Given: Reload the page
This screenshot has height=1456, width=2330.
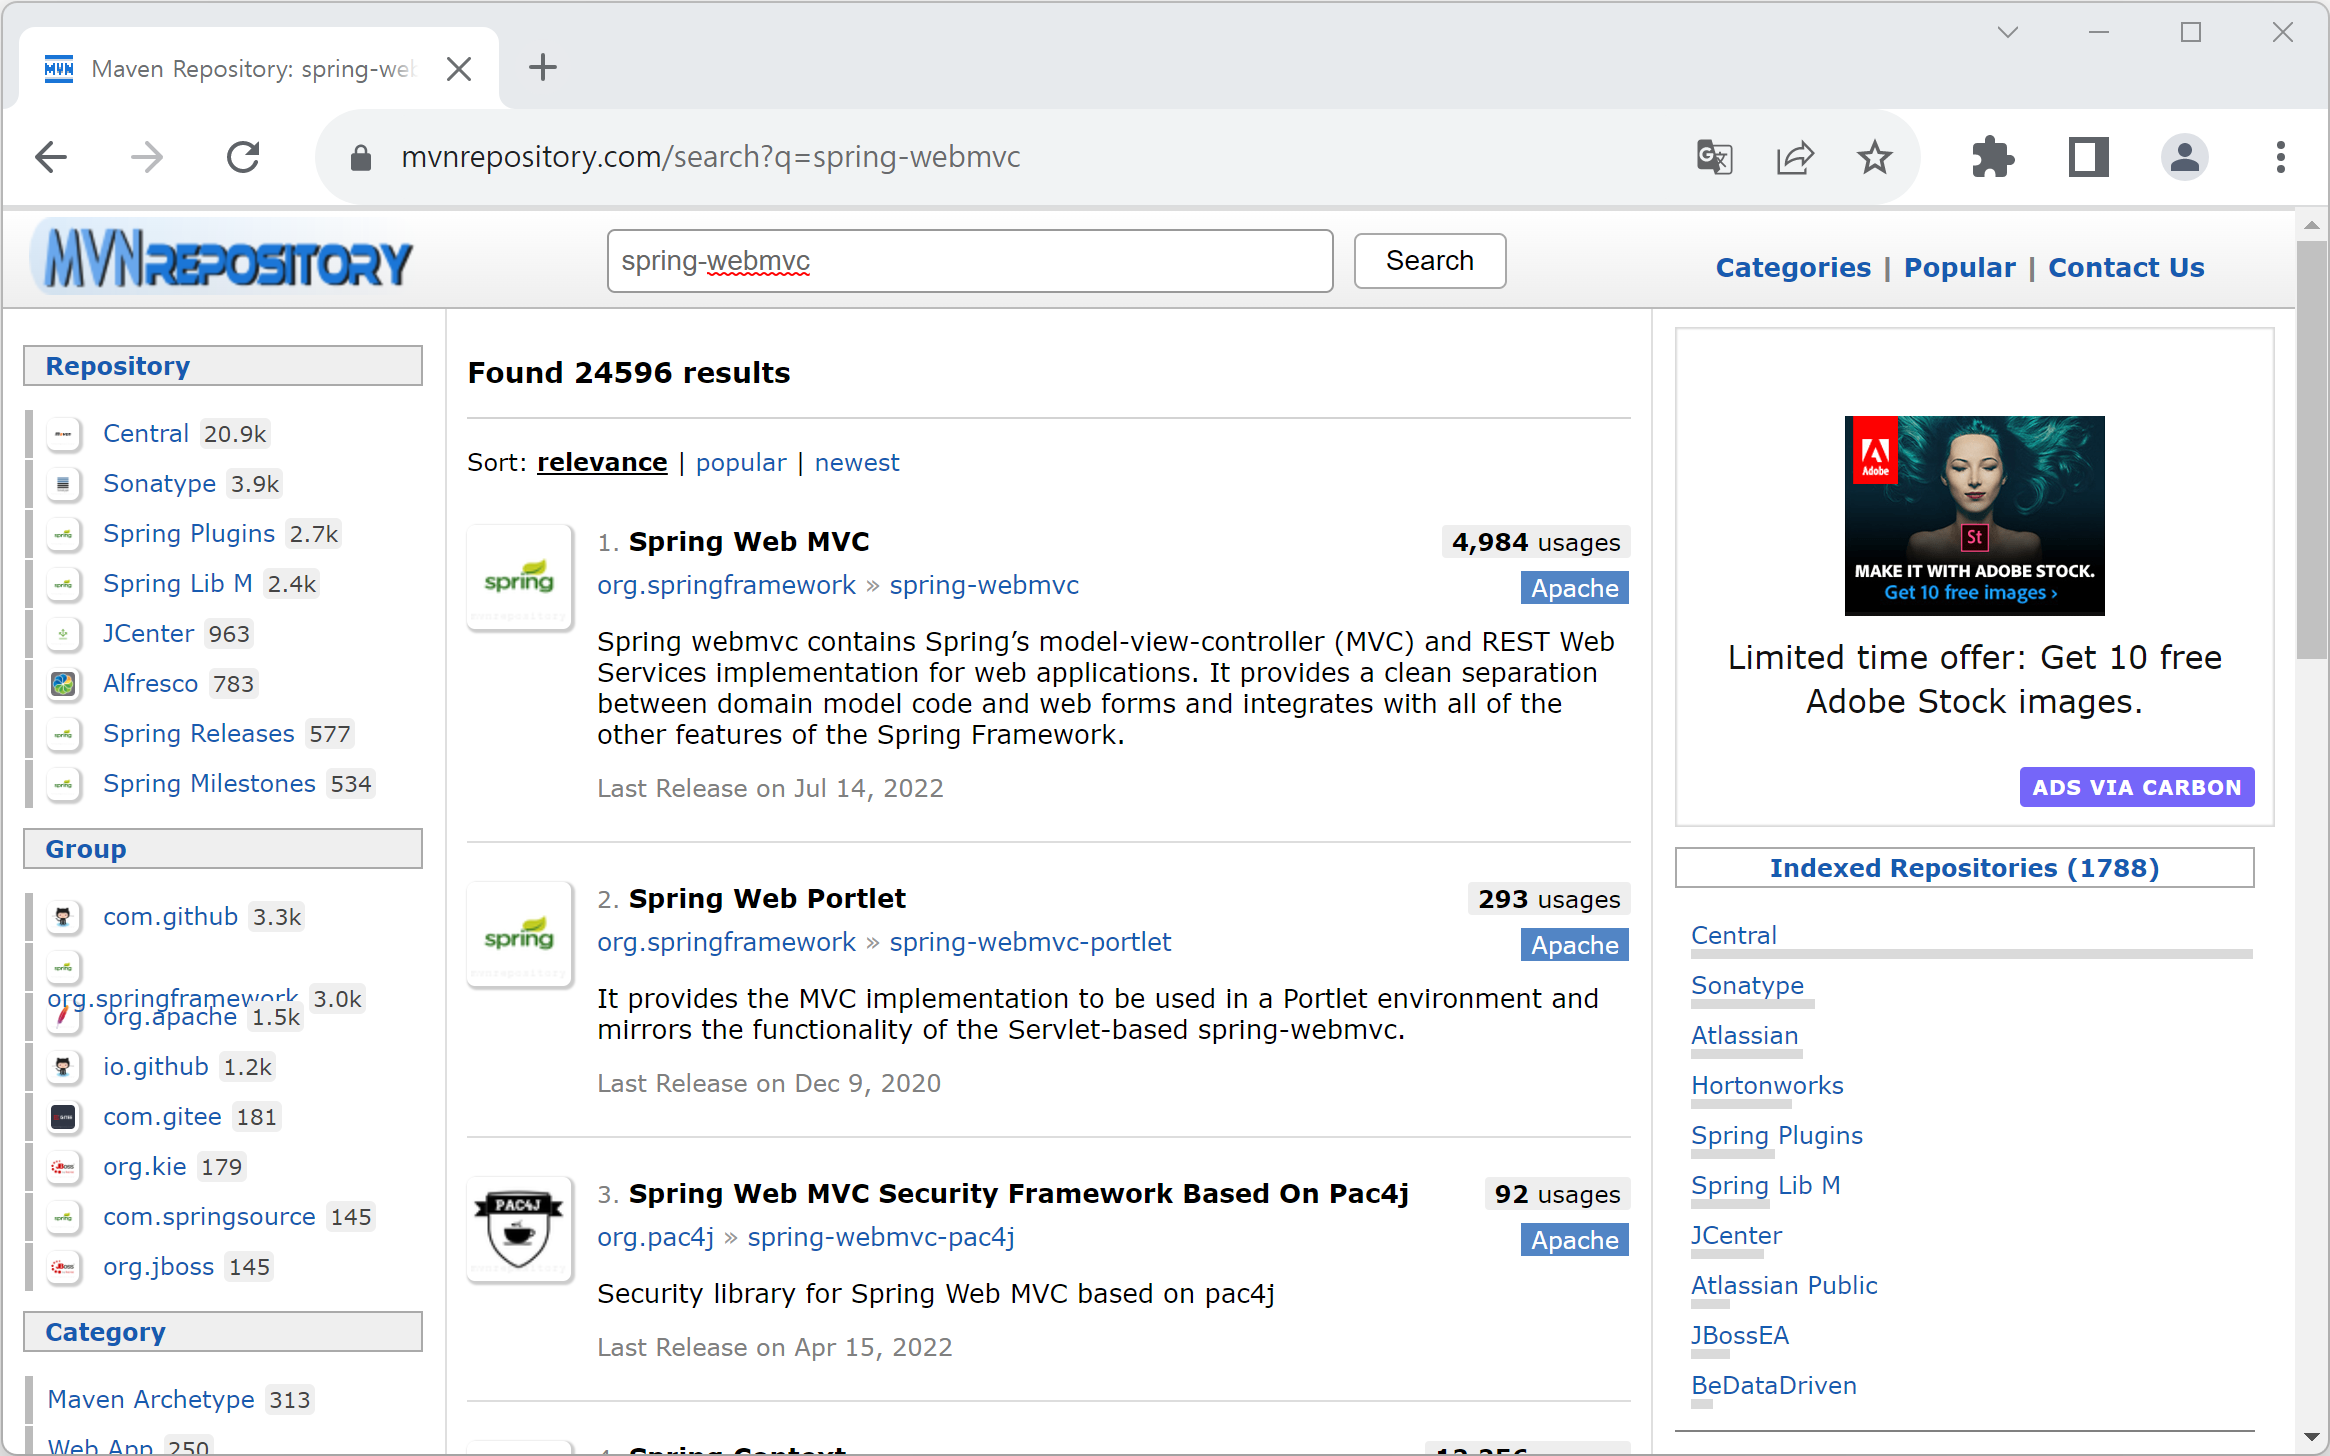Looking at the screenshot, I should (242, 157).
